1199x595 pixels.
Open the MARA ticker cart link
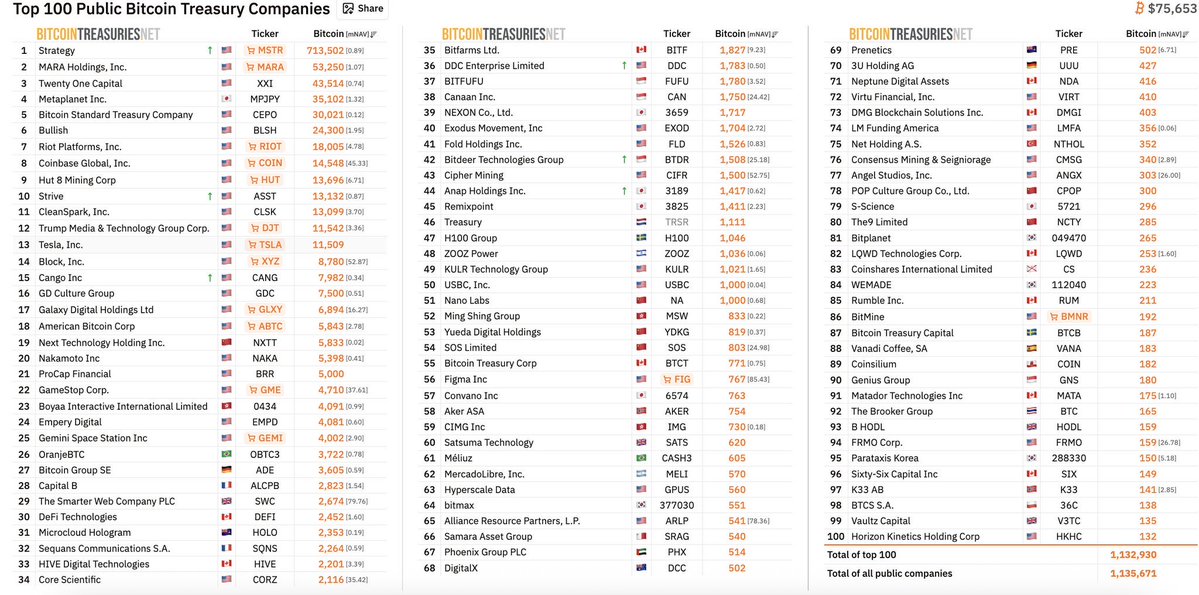(265, 67)
